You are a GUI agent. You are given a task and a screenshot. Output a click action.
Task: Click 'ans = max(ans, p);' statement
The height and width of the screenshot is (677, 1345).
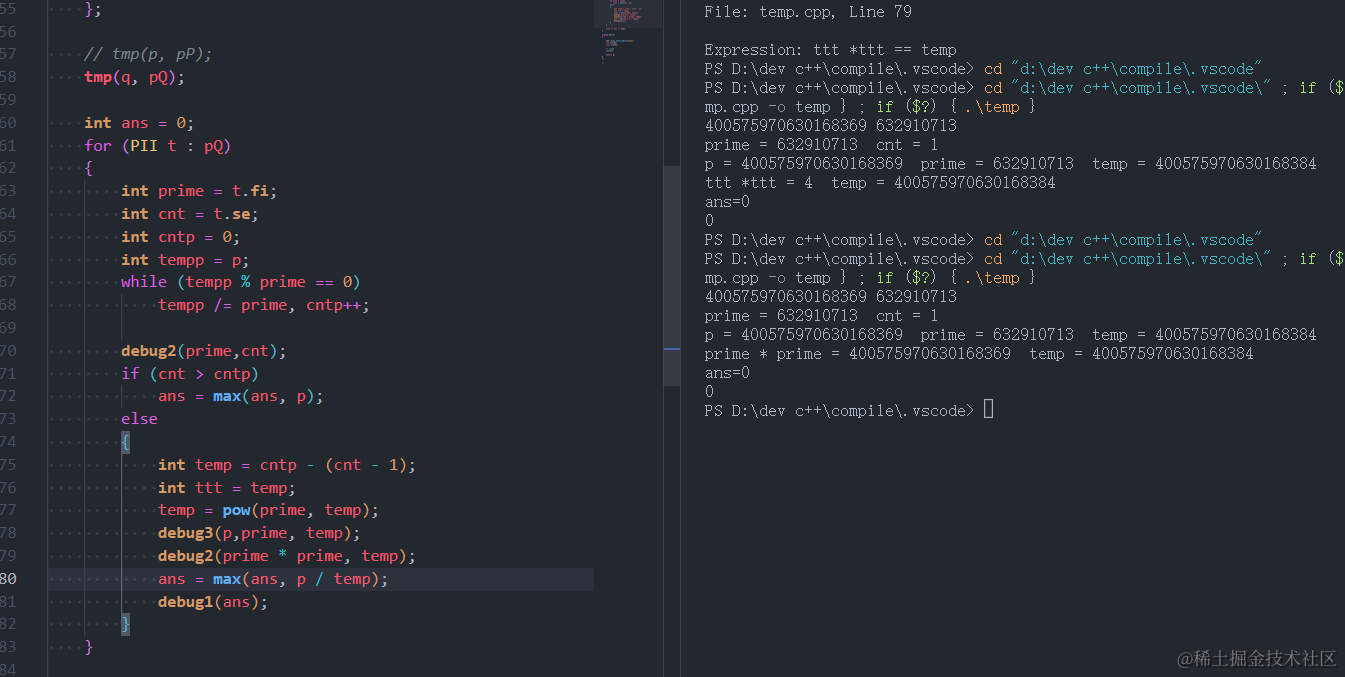point(241,395)
